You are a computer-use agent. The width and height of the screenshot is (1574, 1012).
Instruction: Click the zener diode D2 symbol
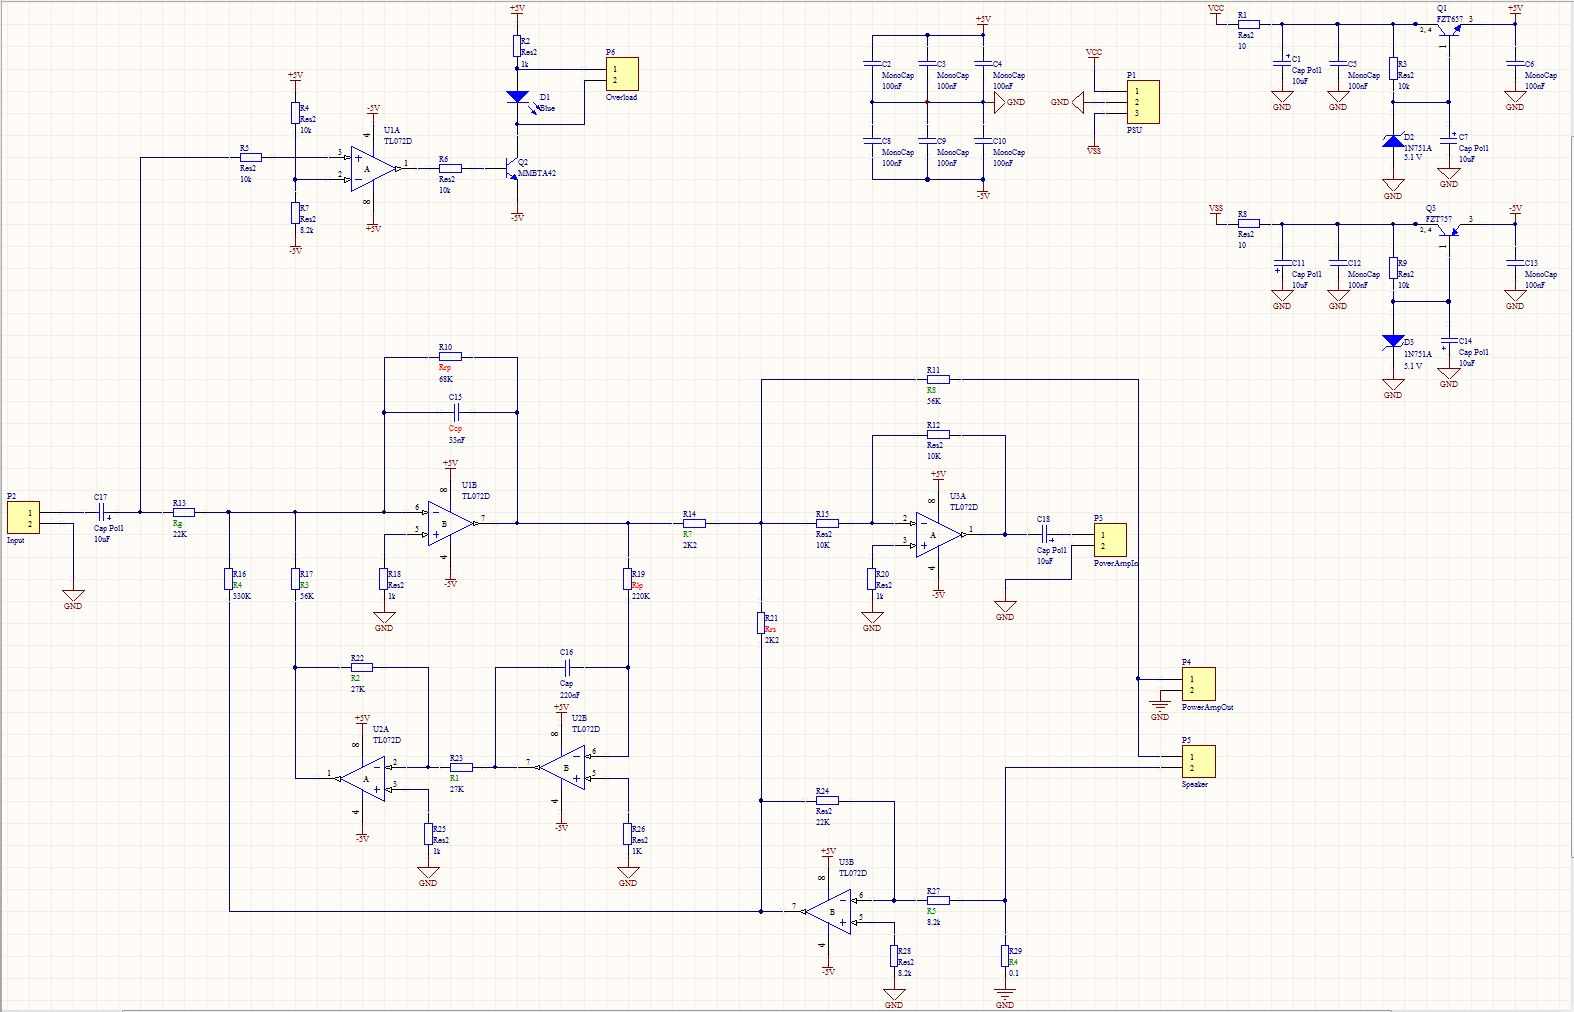[1393, 141]
